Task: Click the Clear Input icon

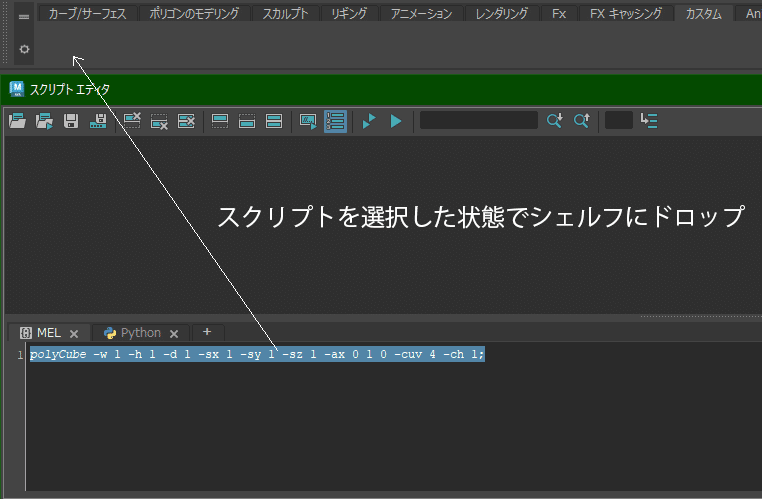Action: (x=159, y=121)
